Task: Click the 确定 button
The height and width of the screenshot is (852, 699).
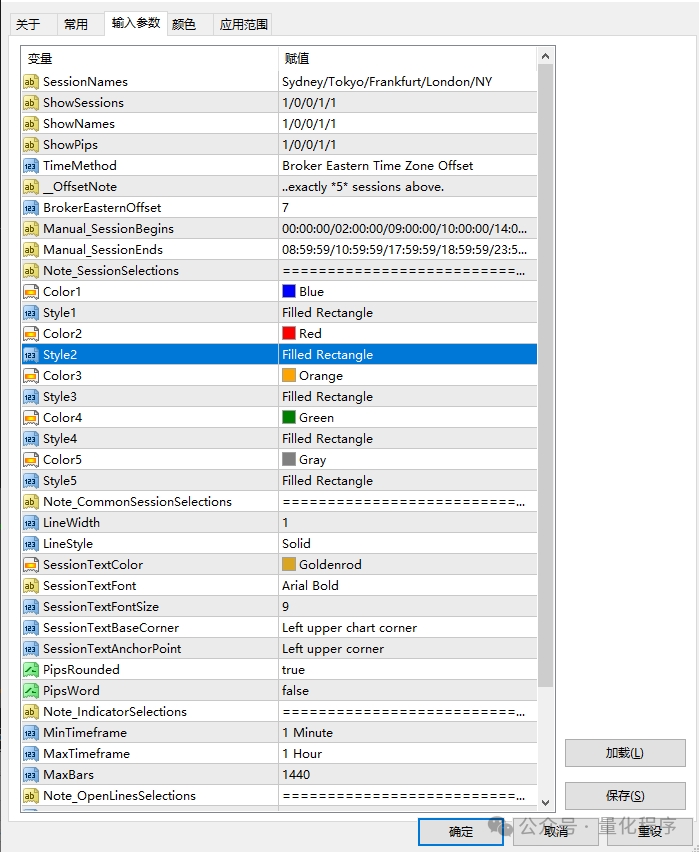Action: [461, 831]
